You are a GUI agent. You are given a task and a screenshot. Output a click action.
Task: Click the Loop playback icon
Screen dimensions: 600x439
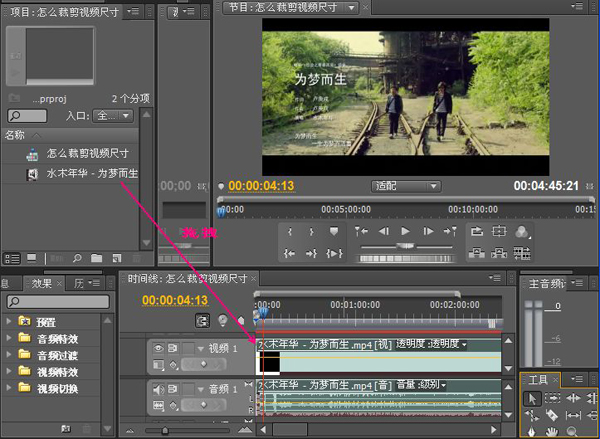(x=477, y=231)
